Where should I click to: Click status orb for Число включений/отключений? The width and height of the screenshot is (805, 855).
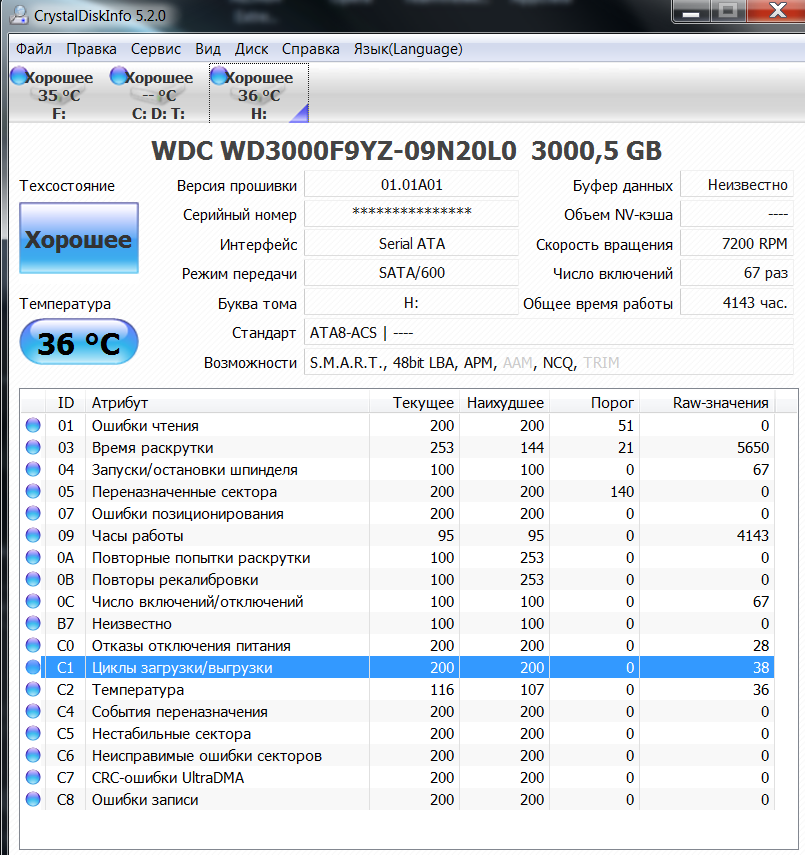(x=33, y=601)
